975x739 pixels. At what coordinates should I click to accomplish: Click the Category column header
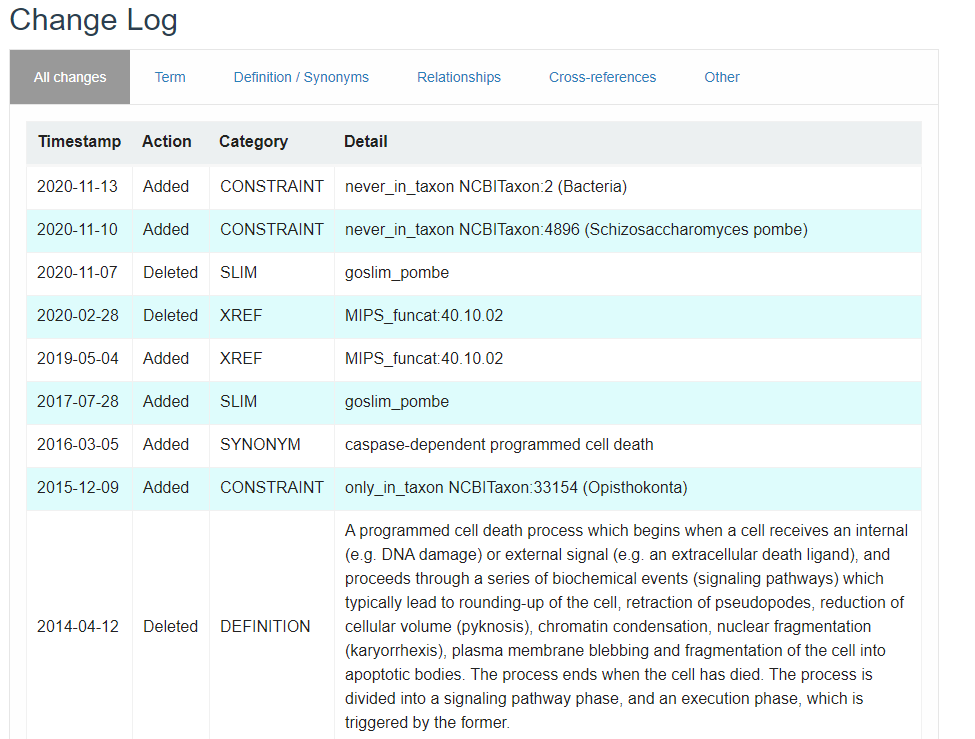pyautogui.click(x=253, y=142)
